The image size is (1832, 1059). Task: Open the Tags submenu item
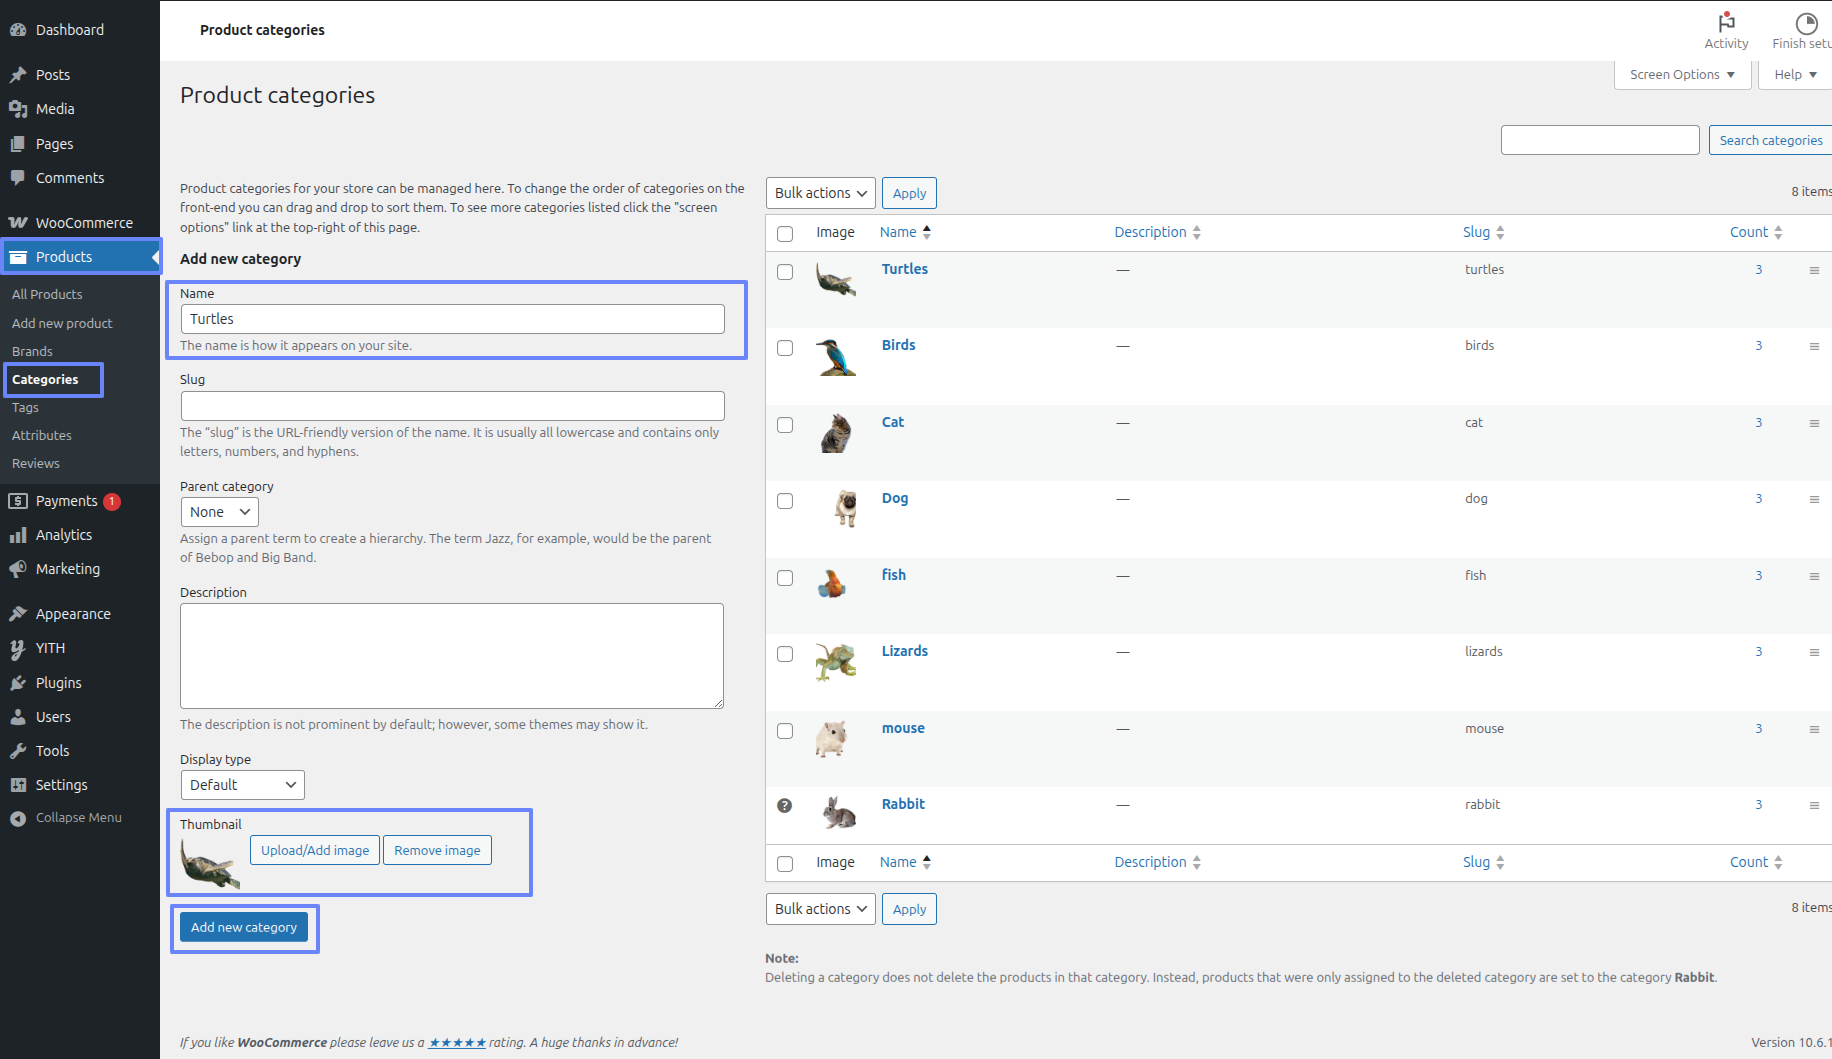point(26,408)
